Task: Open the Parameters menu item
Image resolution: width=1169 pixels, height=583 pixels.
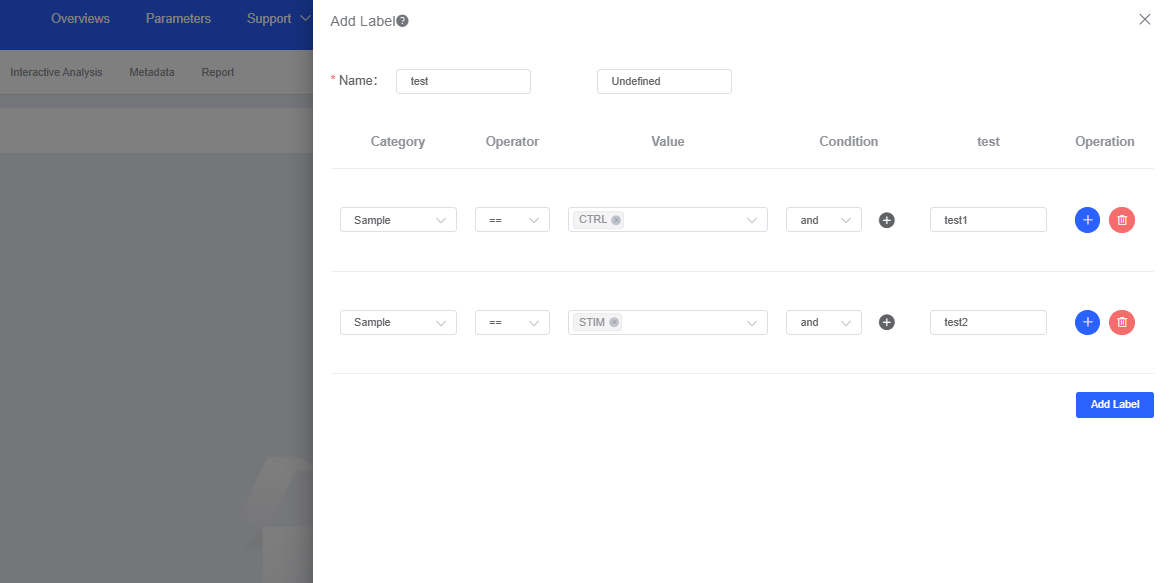Action: coord(178,19)
